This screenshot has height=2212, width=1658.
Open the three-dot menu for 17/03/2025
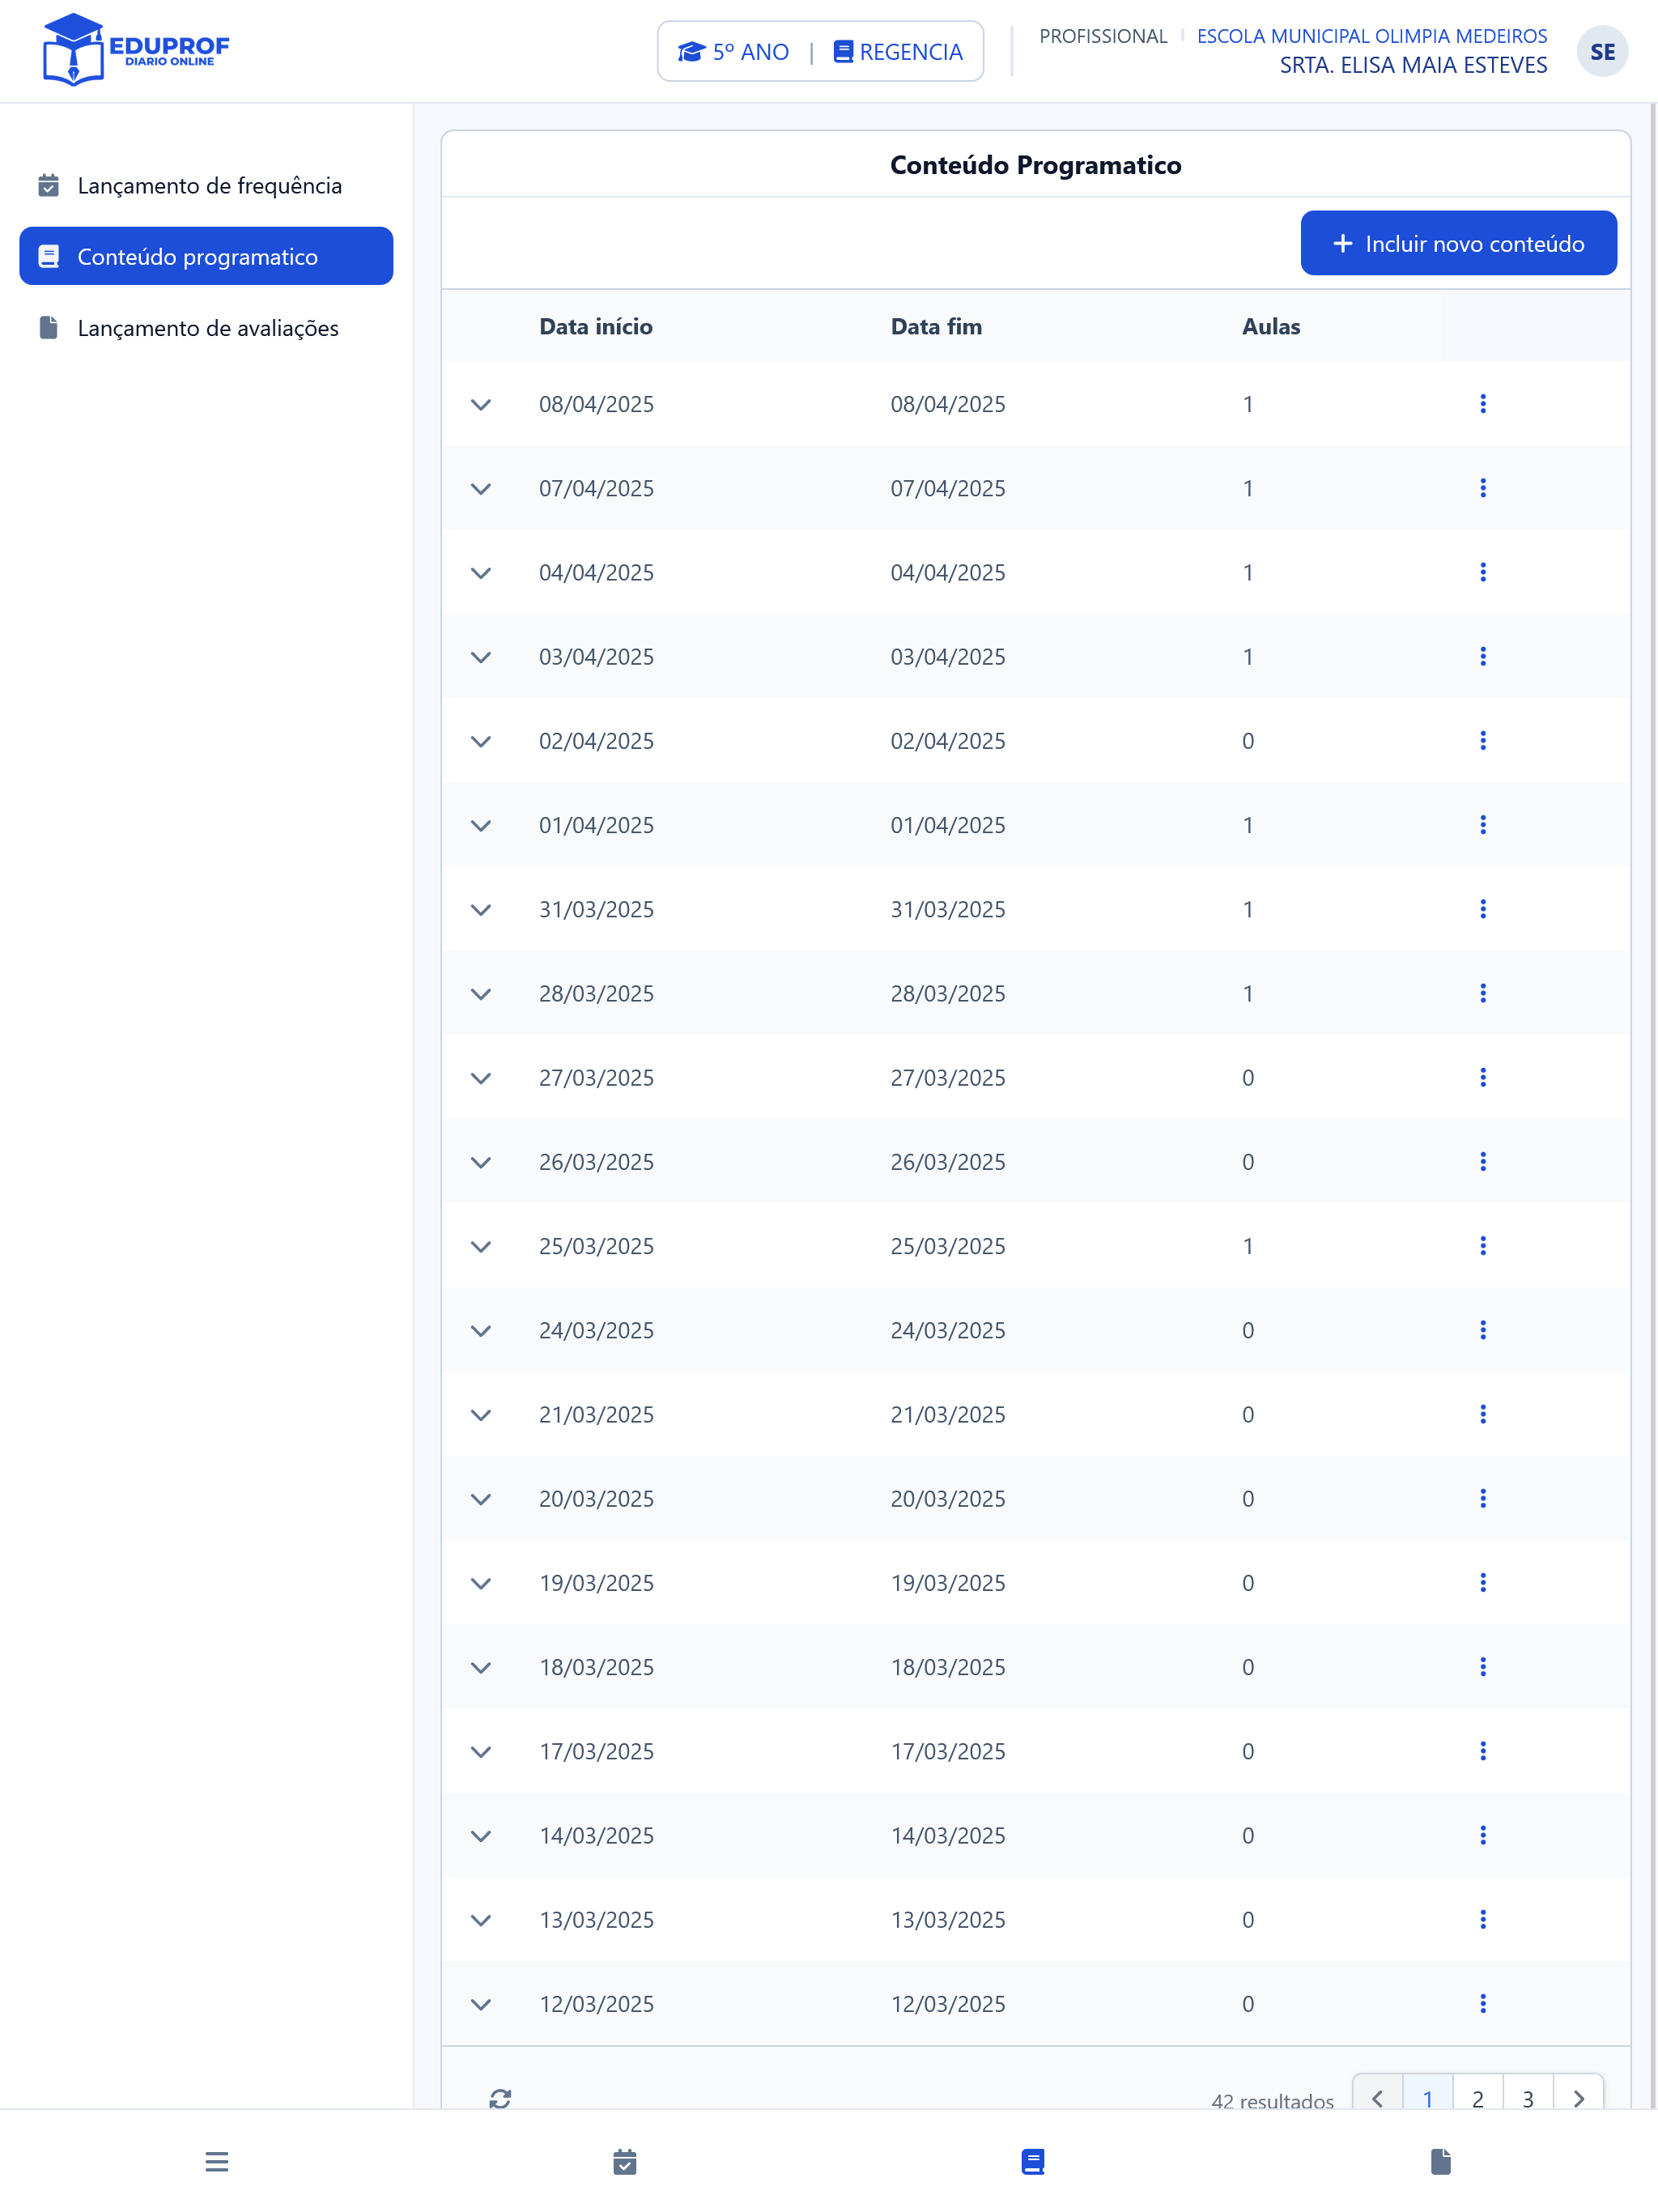tap(1482, 1751)
